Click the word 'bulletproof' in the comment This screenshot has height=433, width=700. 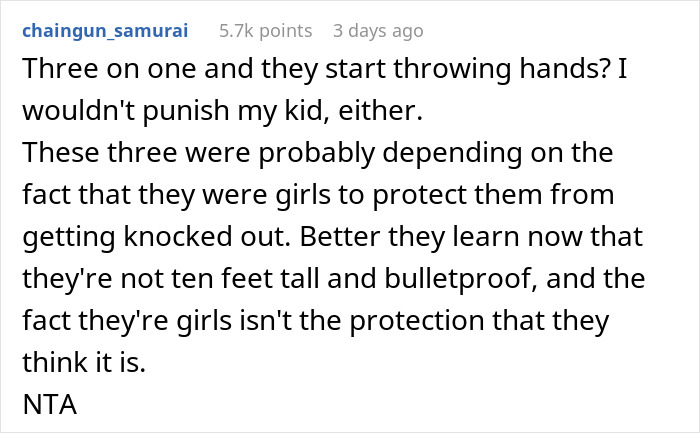461,279
